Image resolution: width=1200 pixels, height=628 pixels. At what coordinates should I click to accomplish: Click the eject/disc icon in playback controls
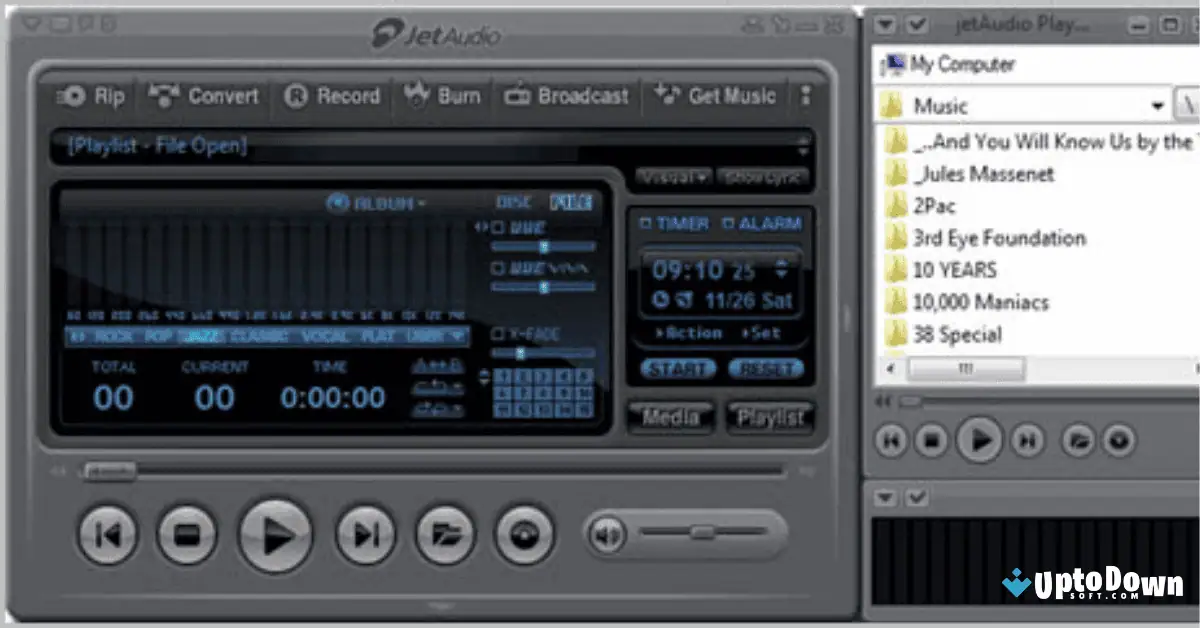point(524,535)
